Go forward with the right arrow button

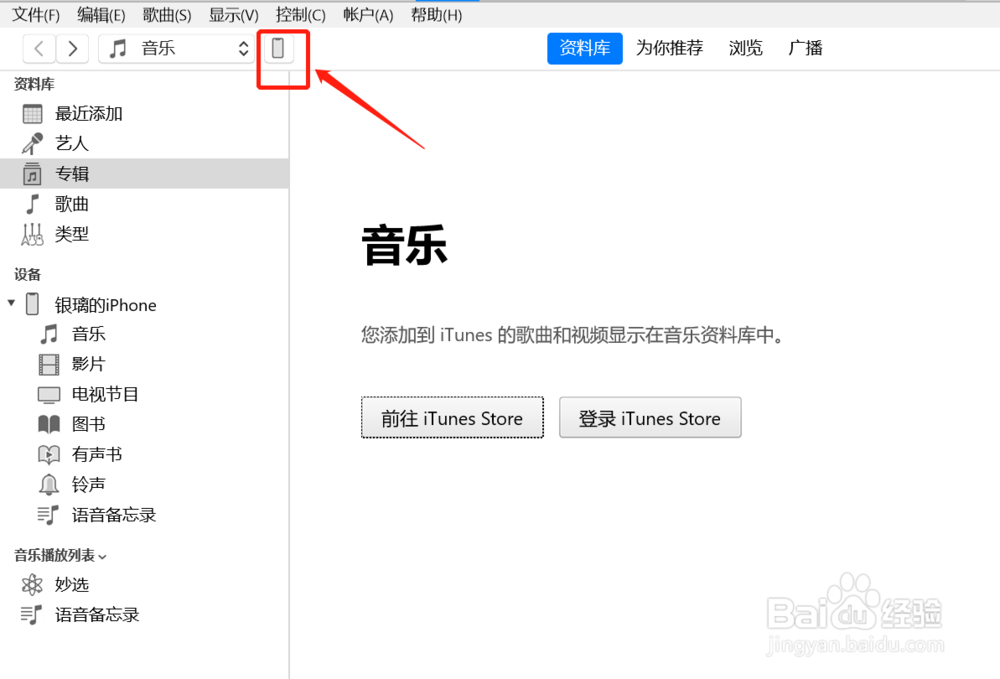coord(72,48)
